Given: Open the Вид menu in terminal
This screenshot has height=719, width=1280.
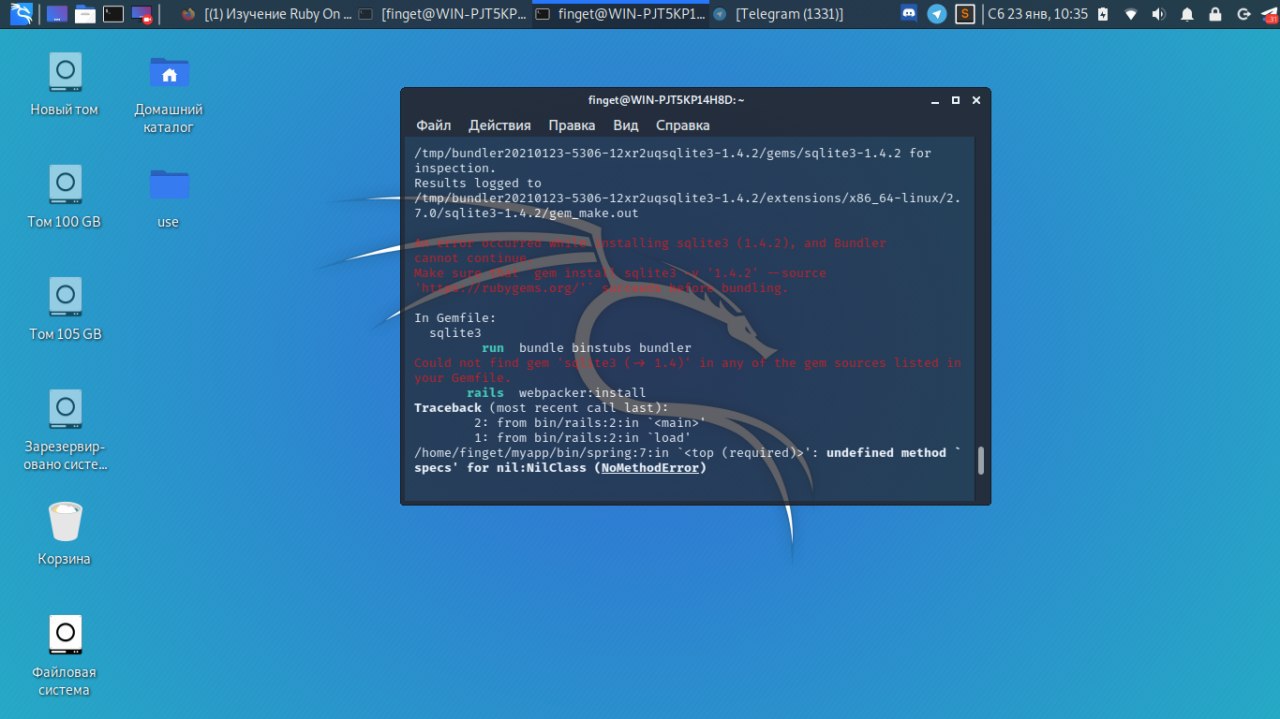Looking at the screenshot, I should 626,125.
